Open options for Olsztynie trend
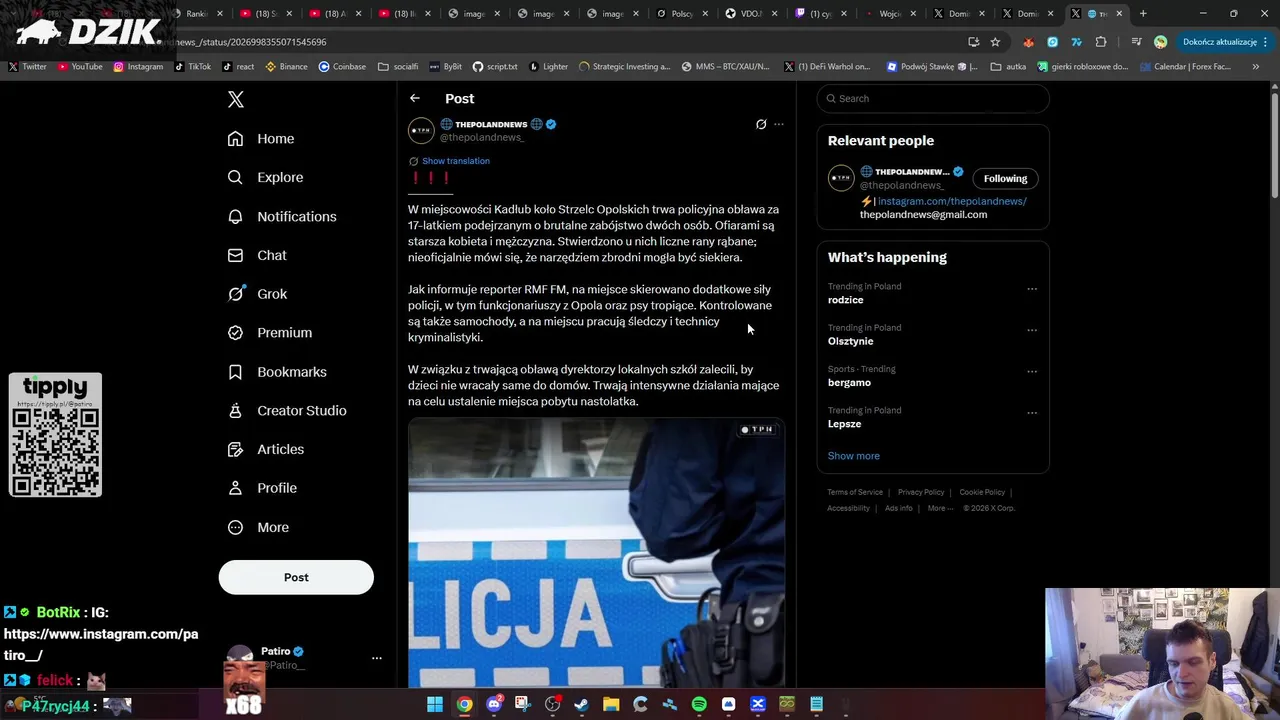 [1032, 330]
